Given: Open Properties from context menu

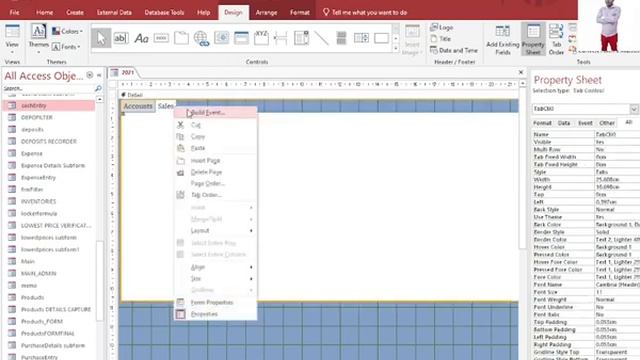Looking at the screenshot, I should 216,314.
